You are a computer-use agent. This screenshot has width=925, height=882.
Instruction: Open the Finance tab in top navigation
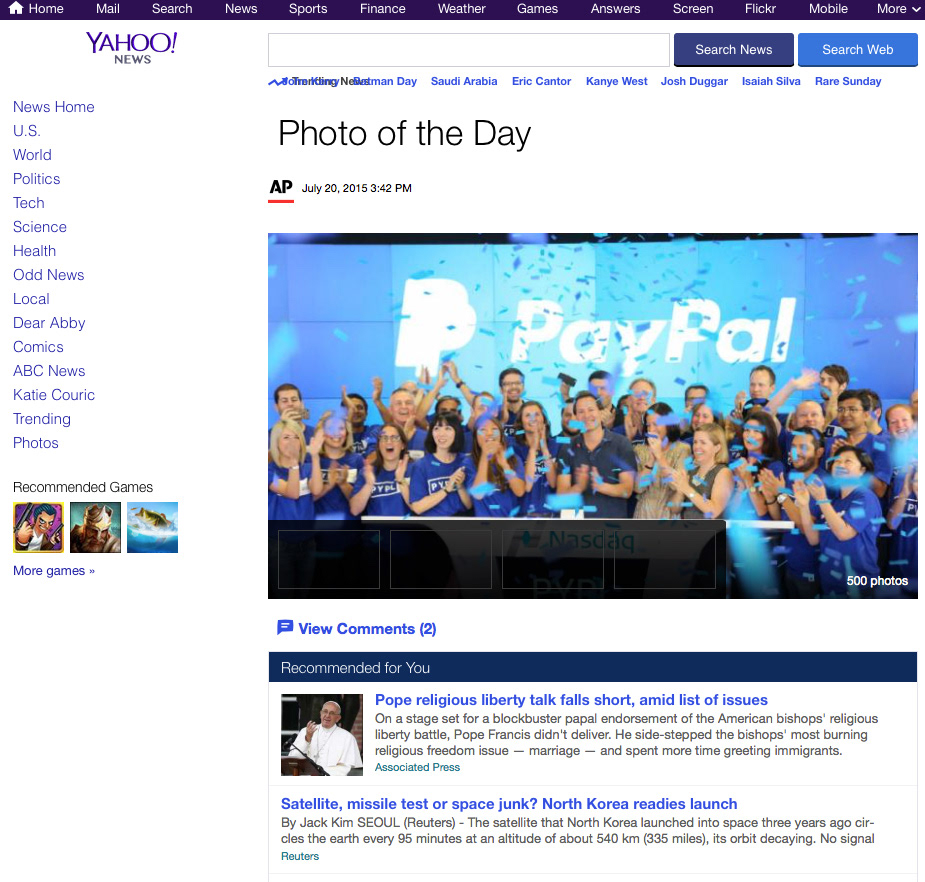coord(382,9)
